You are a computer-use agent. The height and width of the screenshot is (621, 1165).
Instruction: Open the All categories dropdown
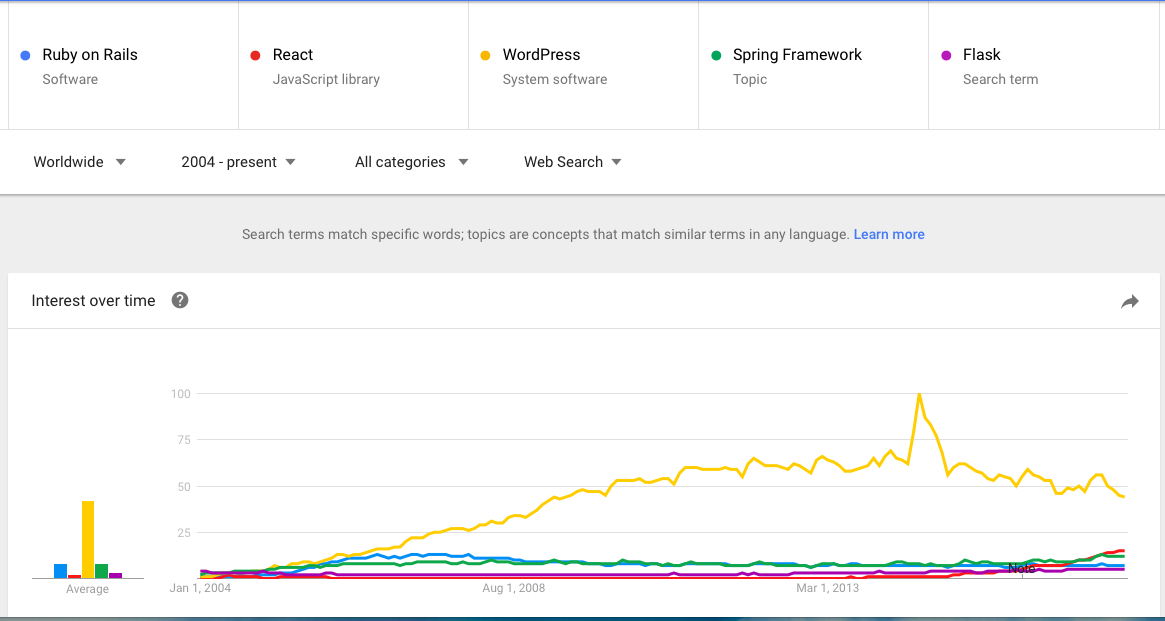tap(412, 162)
